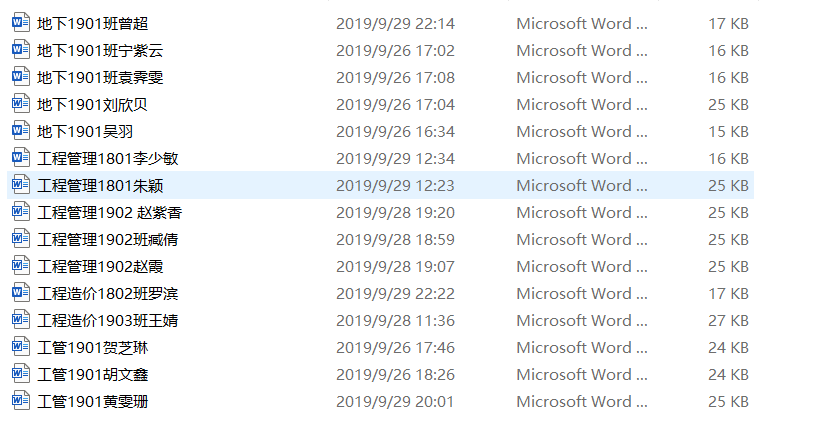Click the document icon of 工程管理1801李少敏
This screenshot has height=423, width=824.
21,158
